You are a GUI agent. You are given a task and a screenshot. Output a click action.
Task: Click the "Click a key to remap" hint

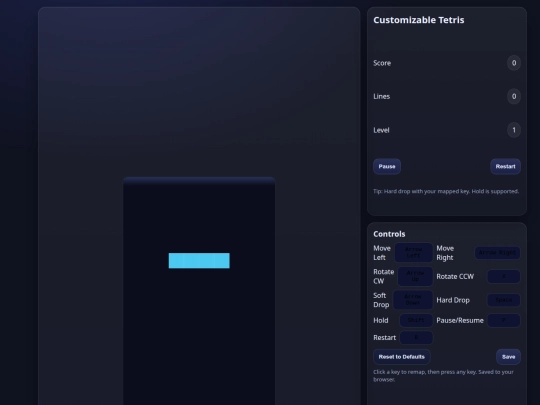click(443, 375)
